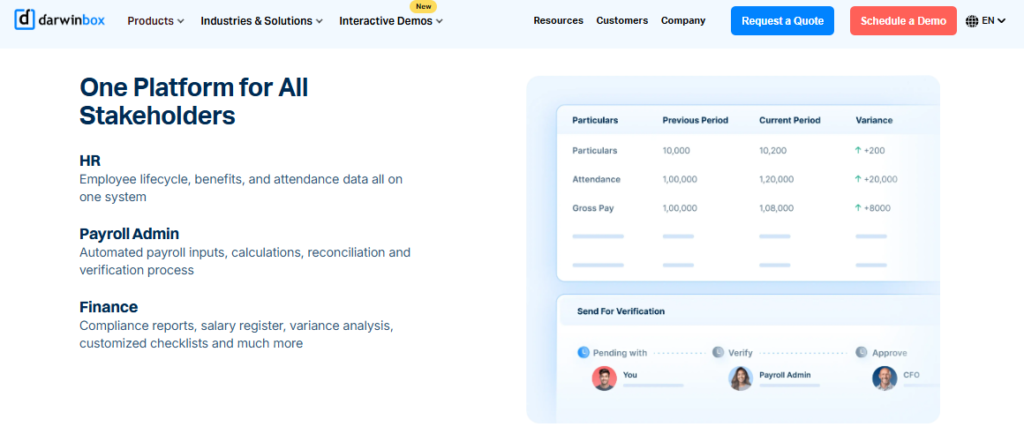Click the Payroll Admin name under Verify
The width and height of the screenshot is (1024, 442).
785,375
